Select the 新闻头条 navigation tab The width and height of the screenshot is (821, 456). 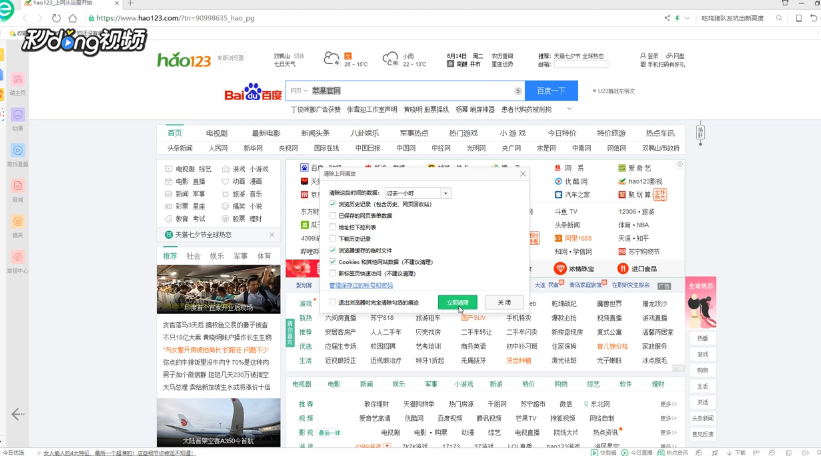click(315, 133)
